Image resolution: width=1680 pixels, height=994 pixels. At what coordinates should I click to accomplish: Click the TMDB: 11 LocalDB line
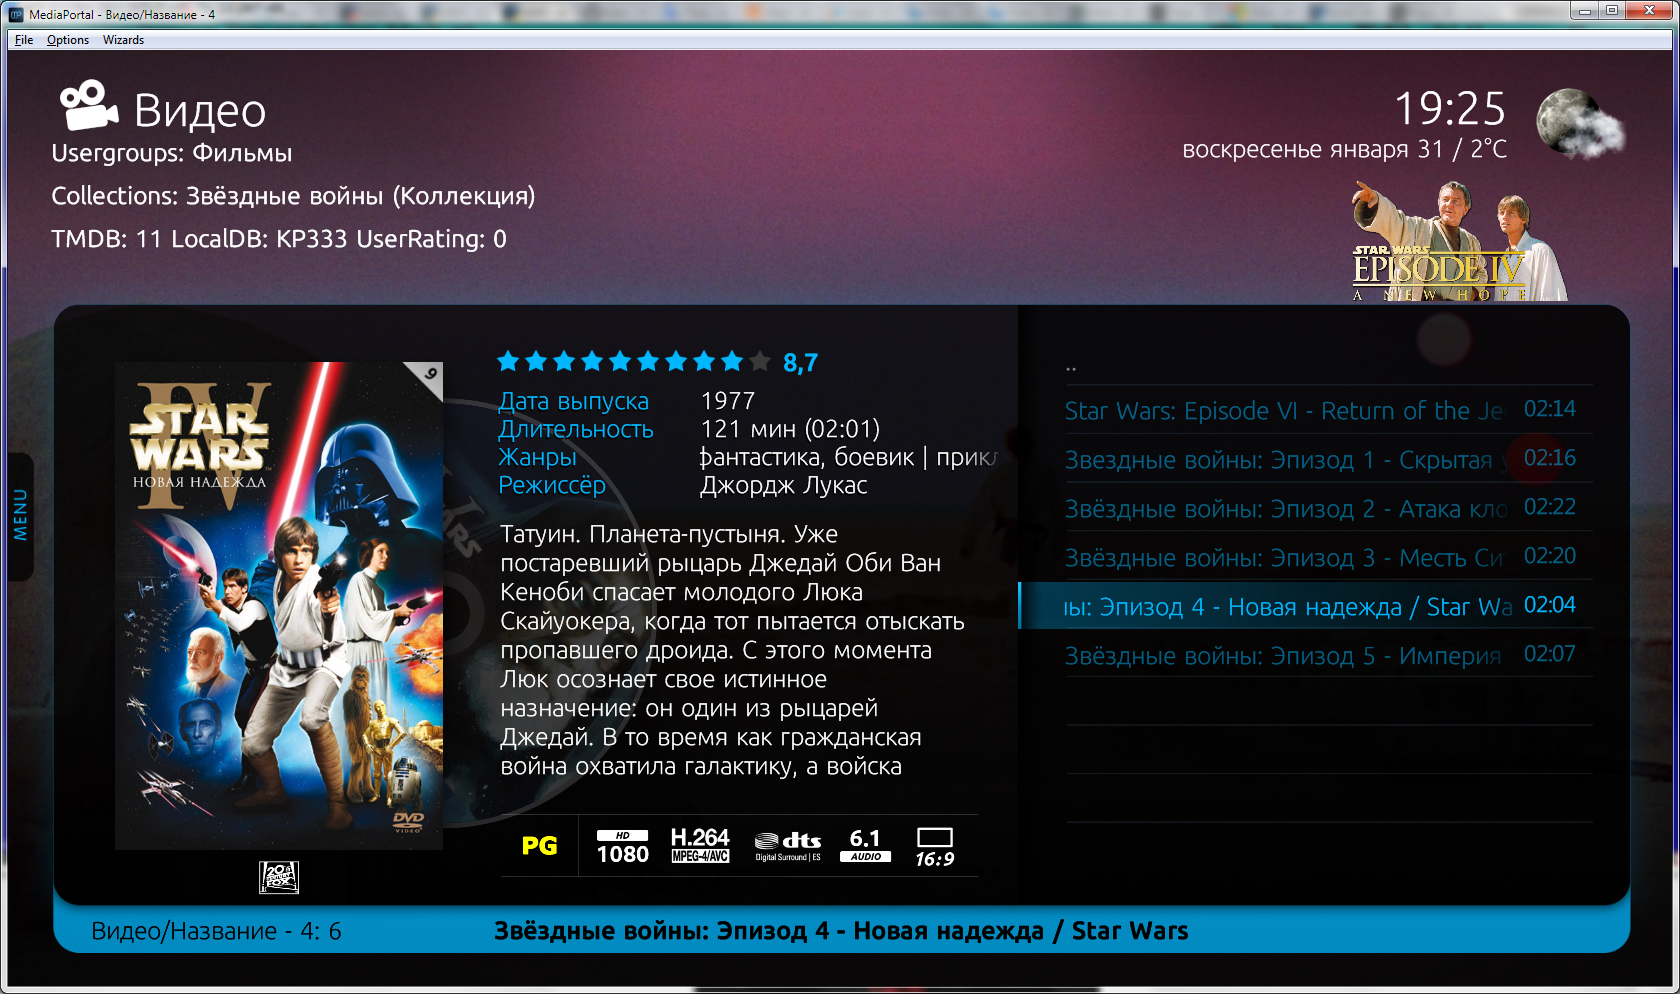pyautogui.click(x=279, y=239)
